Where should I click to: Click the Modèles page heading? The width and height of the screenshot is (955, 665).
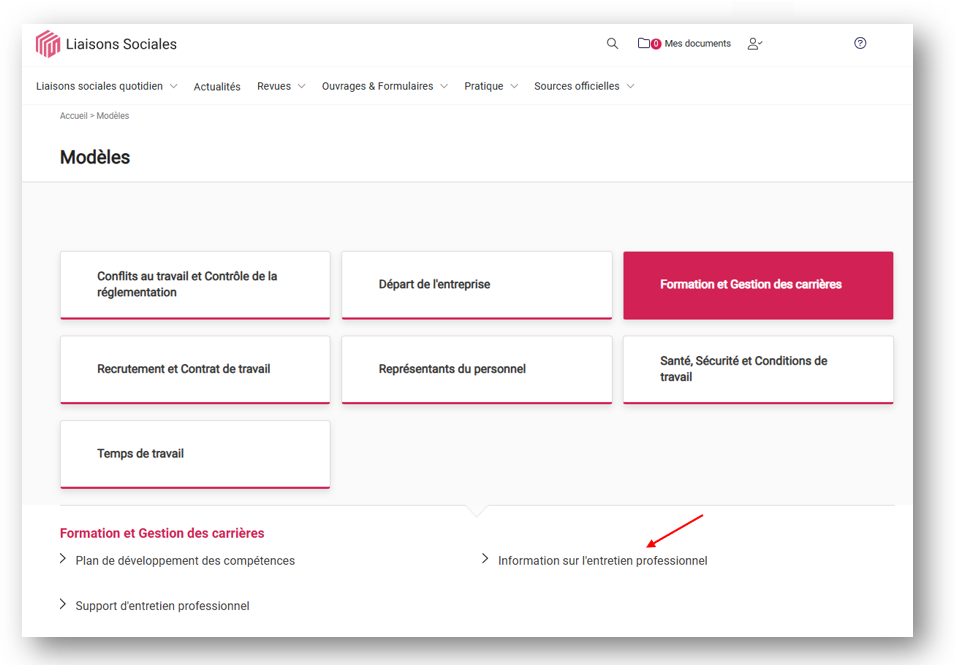(95, 157)
